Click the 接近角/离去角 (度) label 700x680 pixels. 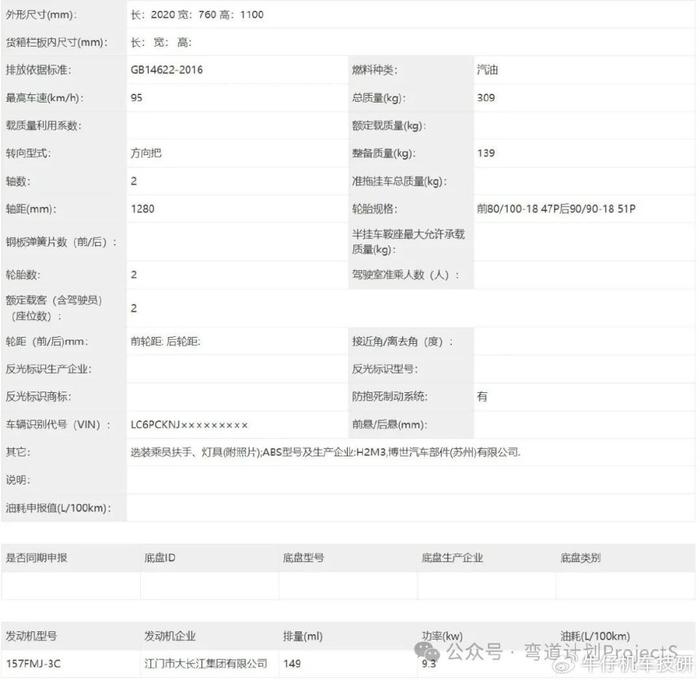[402, 342]
